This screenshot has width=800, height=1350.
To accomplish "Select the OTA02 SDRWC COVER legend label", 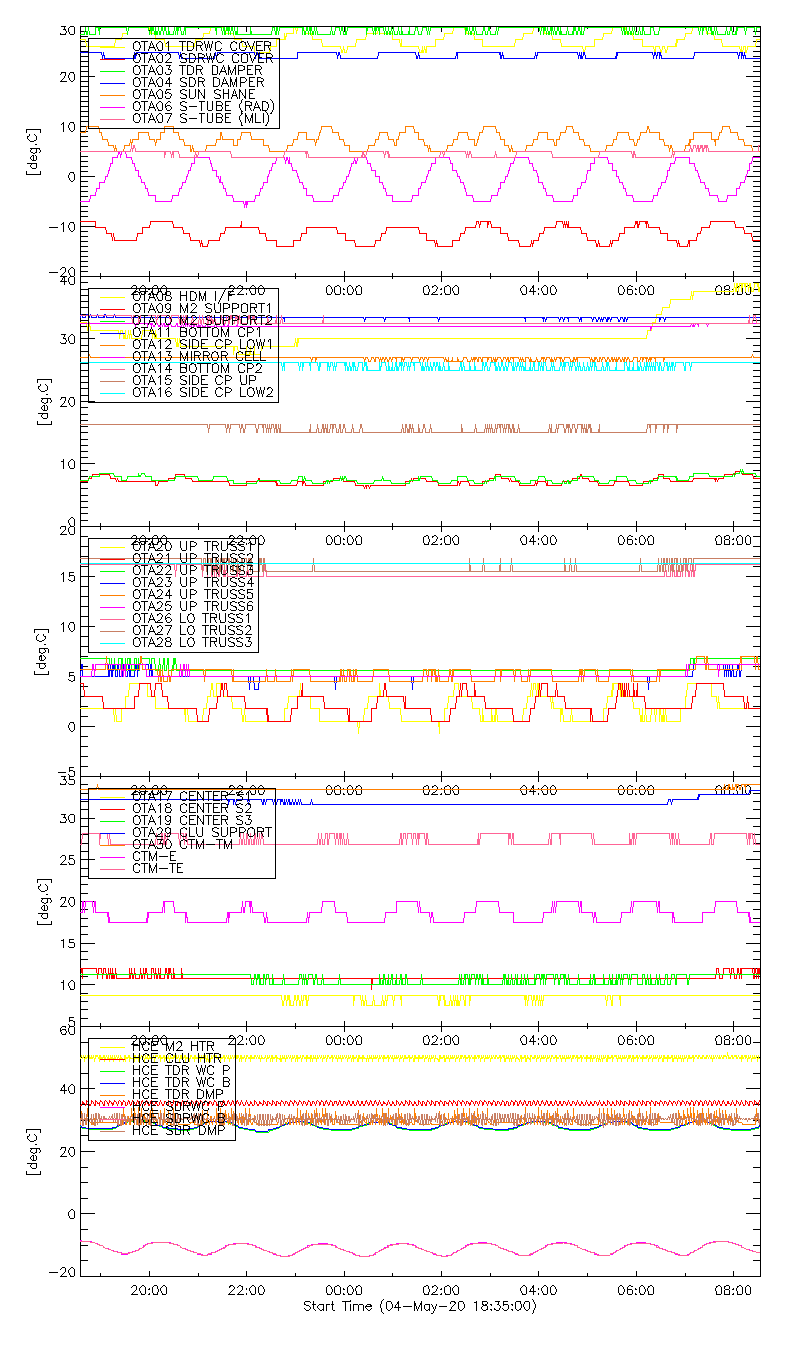I will [189, 58].
